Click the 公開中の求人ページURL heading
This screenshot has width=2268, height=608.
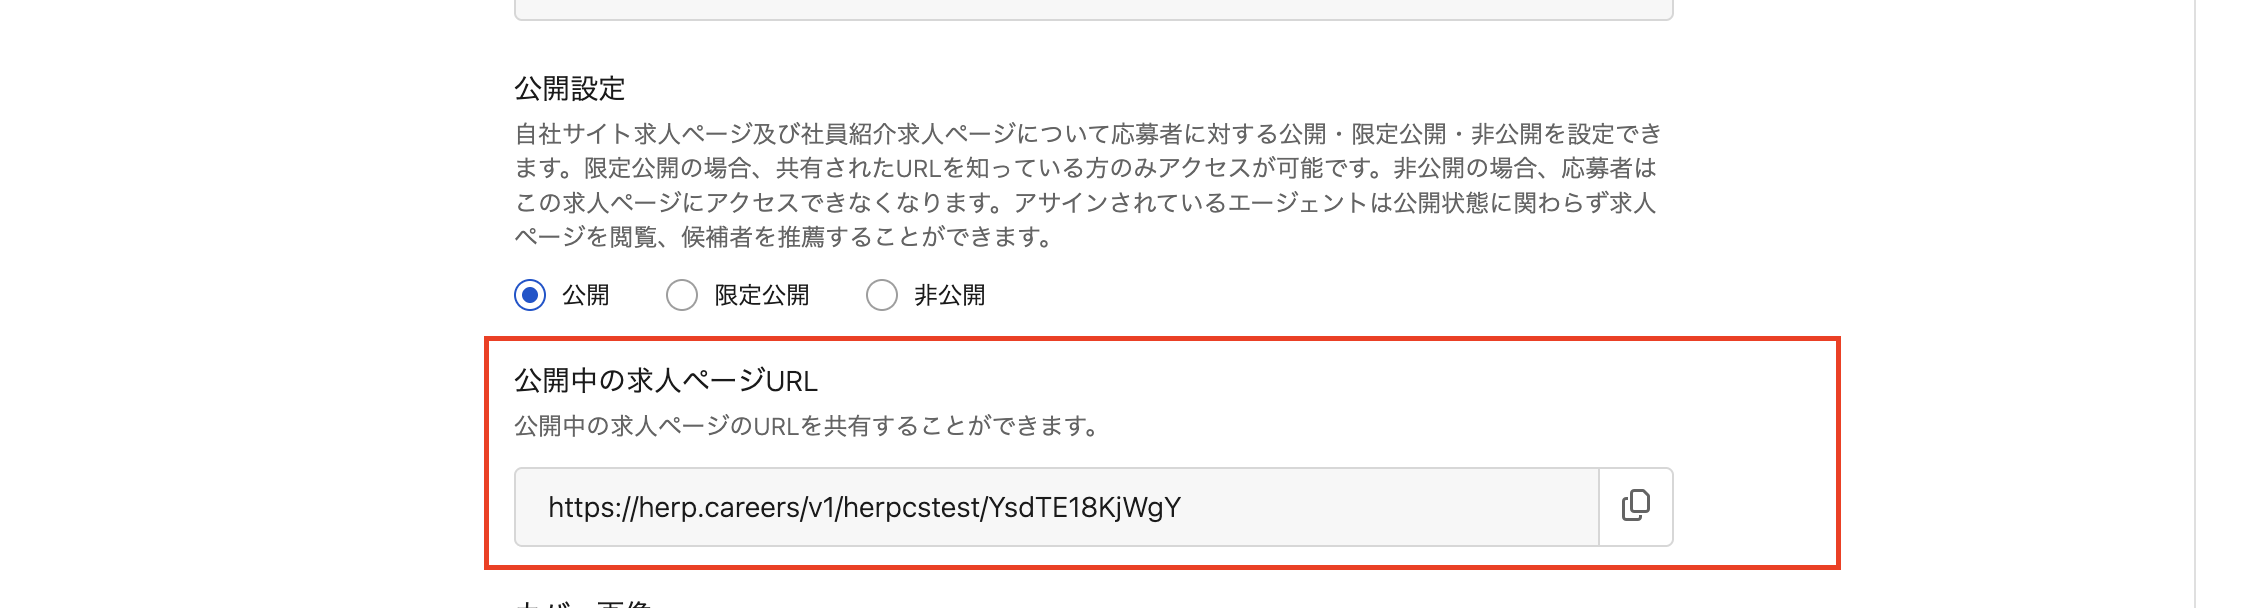(666, 381)
